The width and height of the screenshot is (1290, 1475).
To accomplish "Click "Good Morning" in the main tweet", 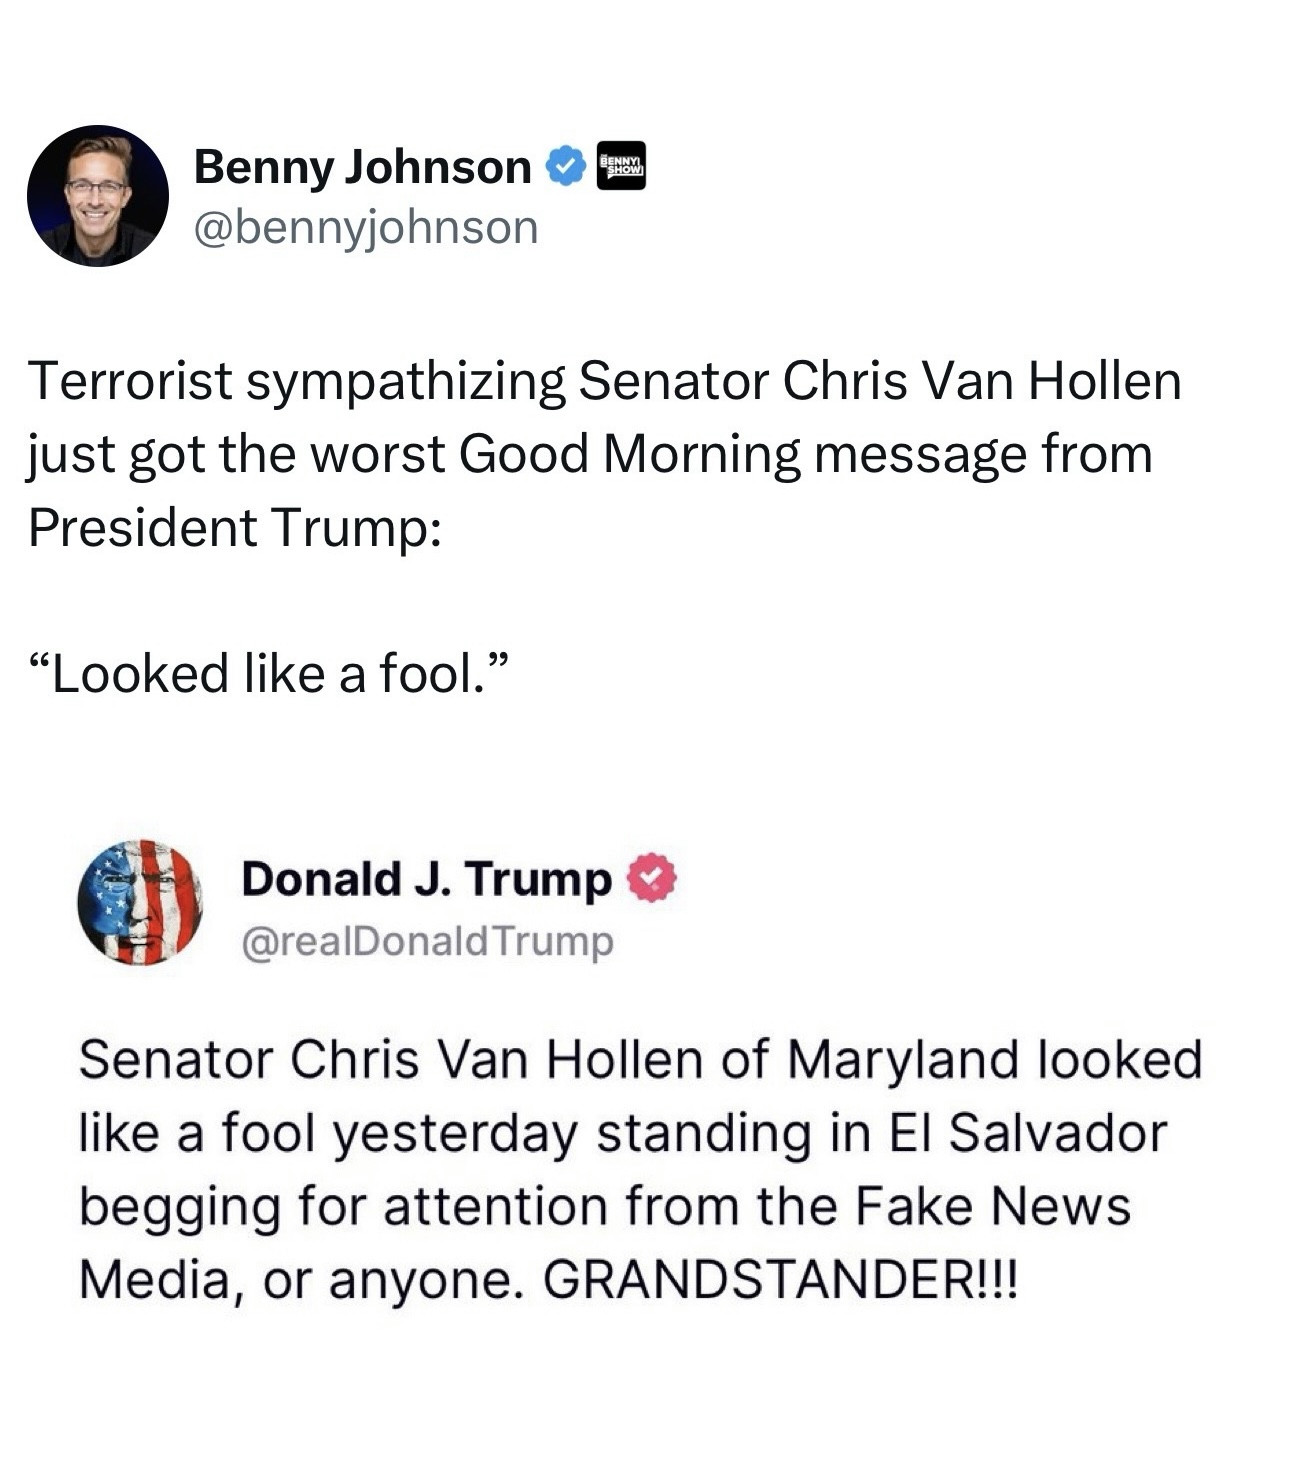I will pos(630,454).
